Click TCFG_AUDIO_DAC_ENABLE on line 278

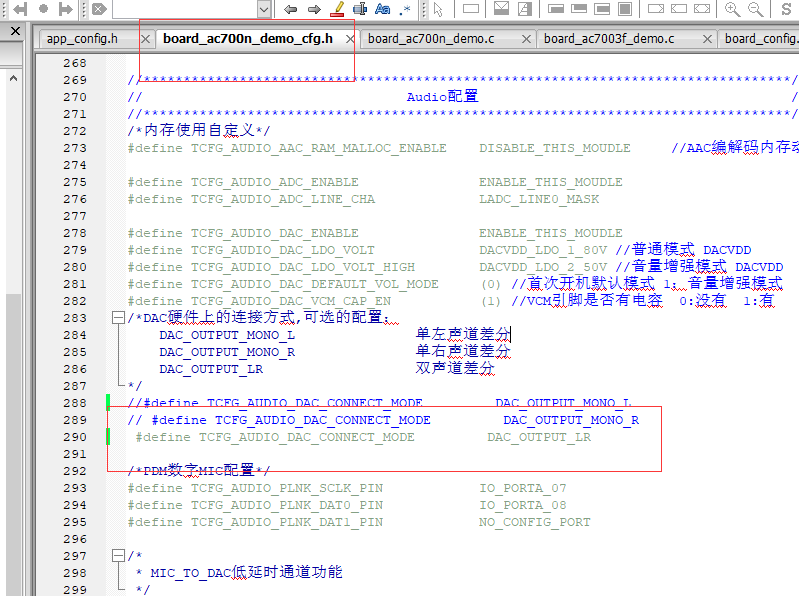[275, 233]
